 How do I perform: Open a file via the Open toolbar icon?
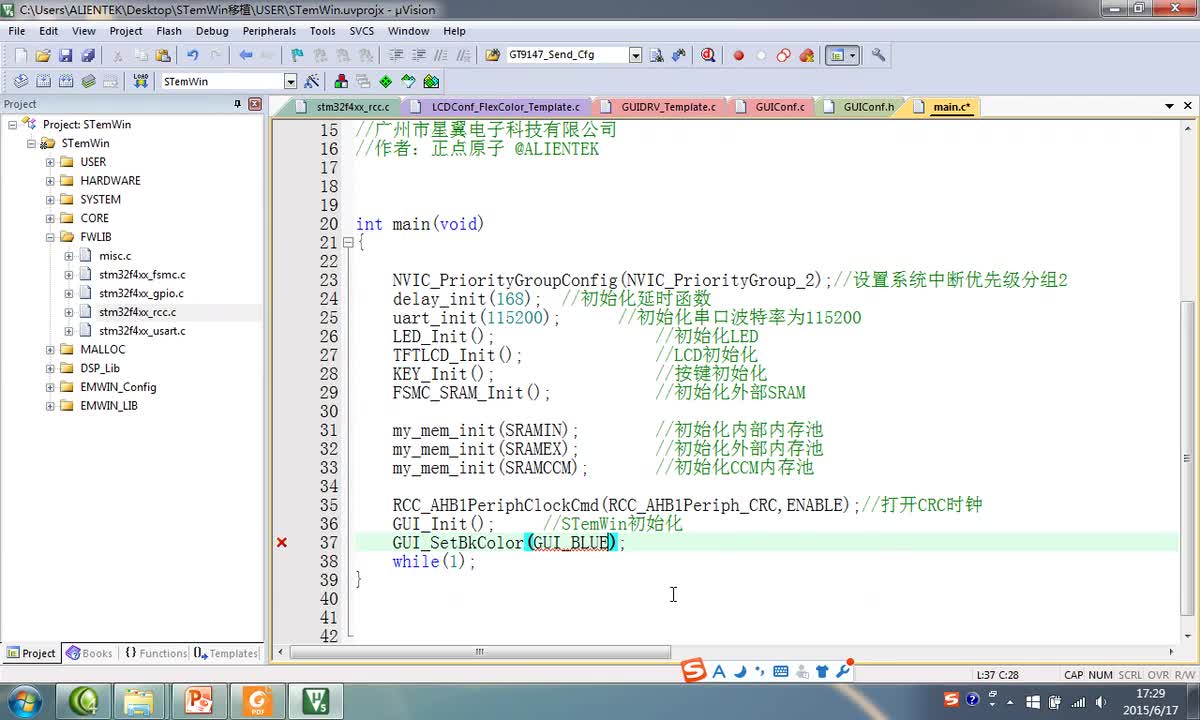tap(43, 55)
